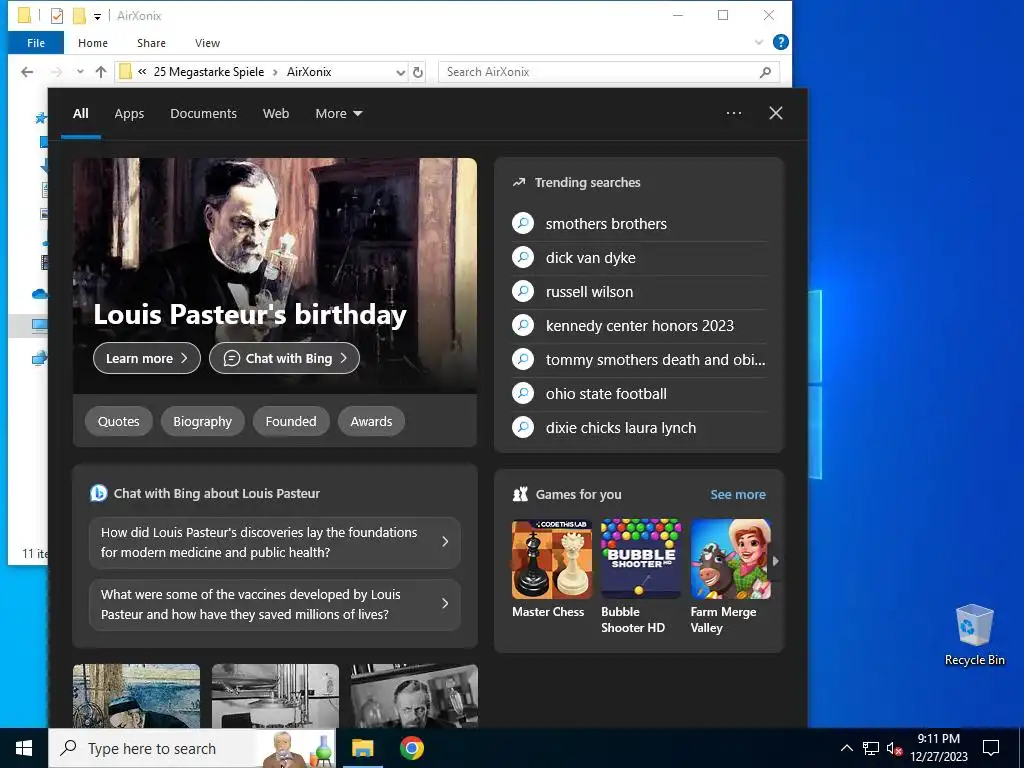Open recent locations dropdown in Explorer

coord(80,72)
